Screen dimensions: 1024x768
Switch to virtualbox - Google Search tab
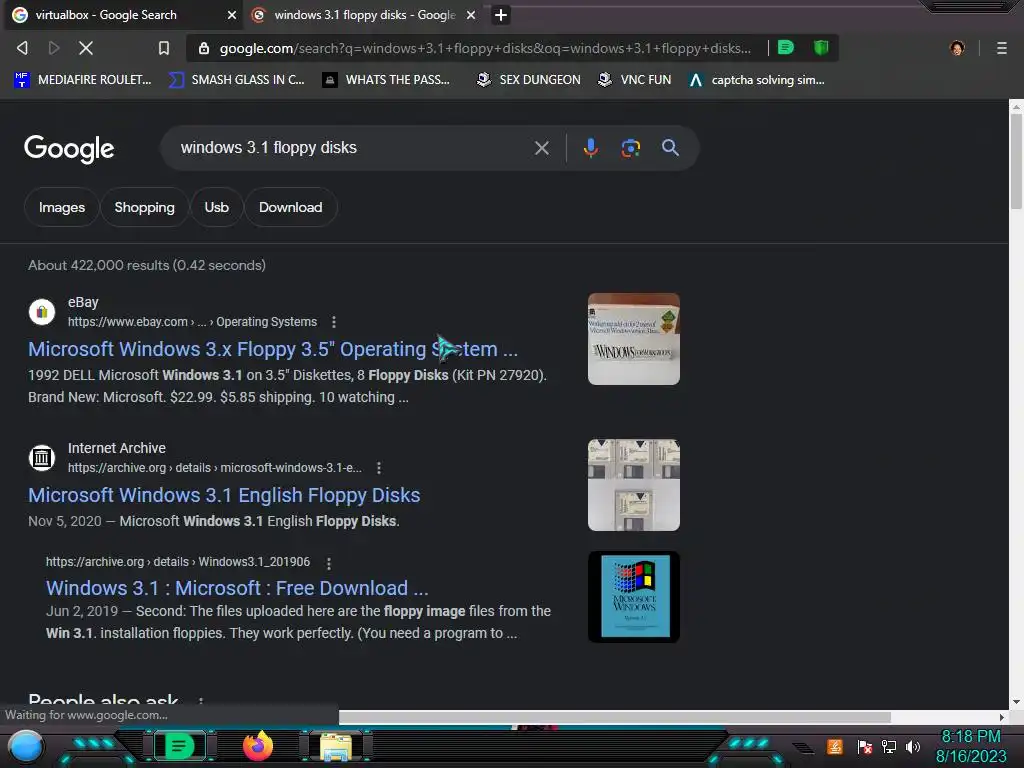[122, 15]
